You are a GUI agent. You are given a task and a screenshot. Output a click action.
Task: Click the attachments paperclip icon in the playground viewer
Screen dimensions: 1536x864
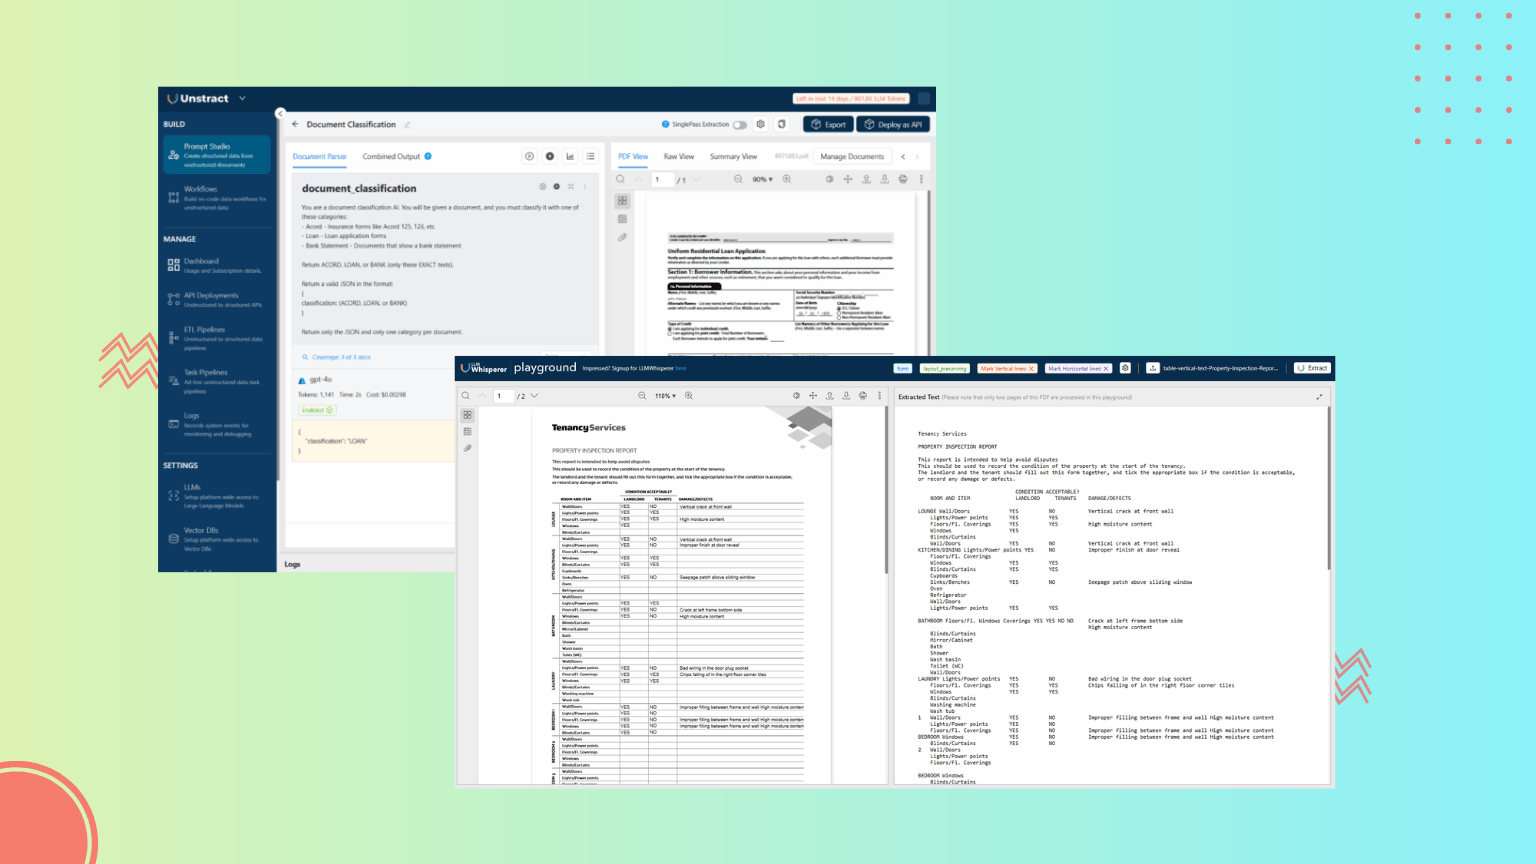click(467, 448)
